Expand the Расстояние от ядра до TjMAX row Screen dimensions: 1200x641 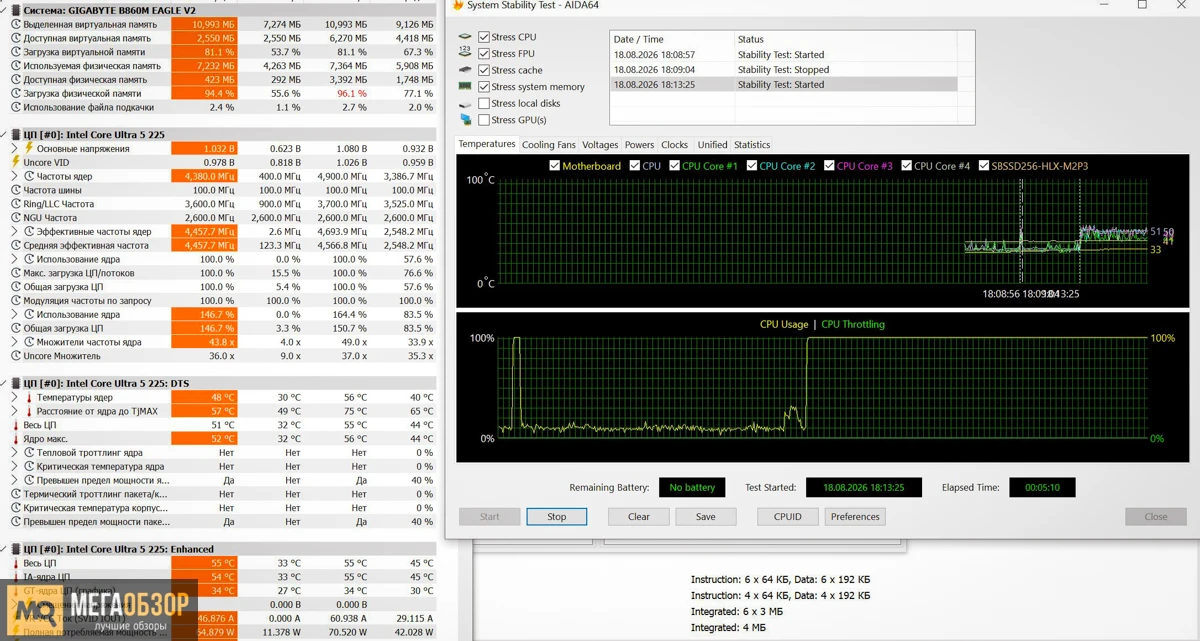tap(14, 411)
